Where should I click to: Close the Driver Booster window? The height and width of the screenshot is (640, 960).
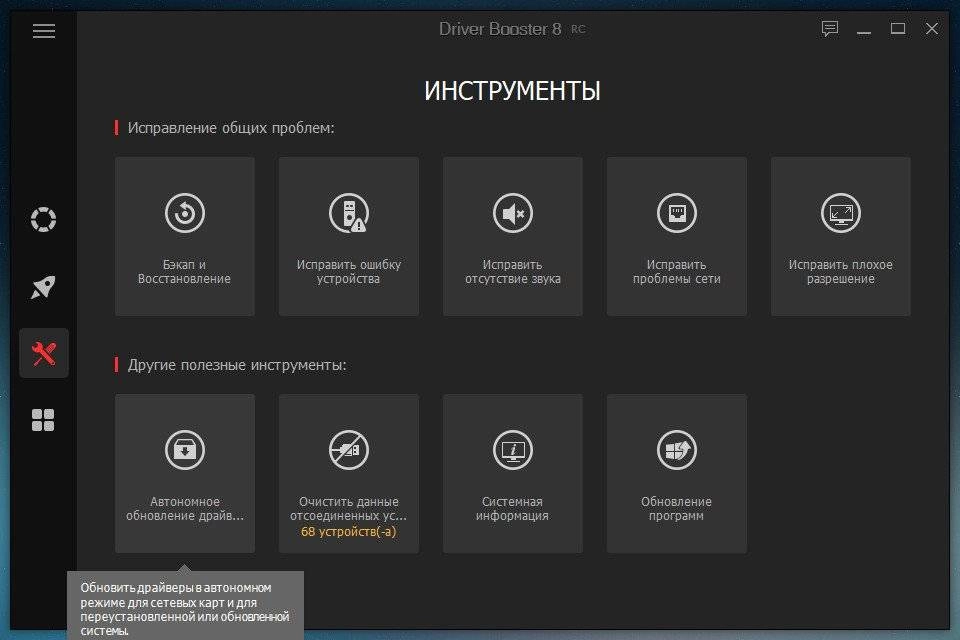[932, 28]
